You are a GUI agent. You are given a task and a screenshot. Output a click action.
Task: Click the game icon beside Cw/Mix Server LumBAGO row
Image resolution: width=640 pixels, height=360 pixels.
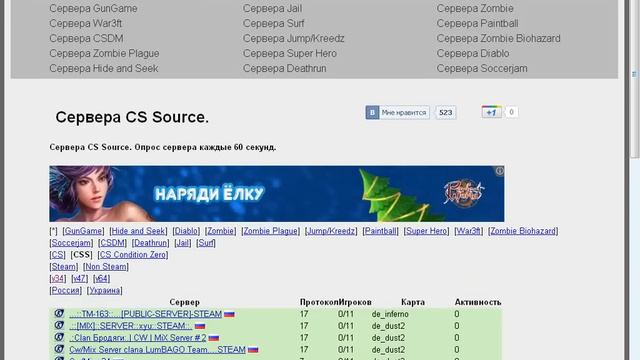coord(59,349)
